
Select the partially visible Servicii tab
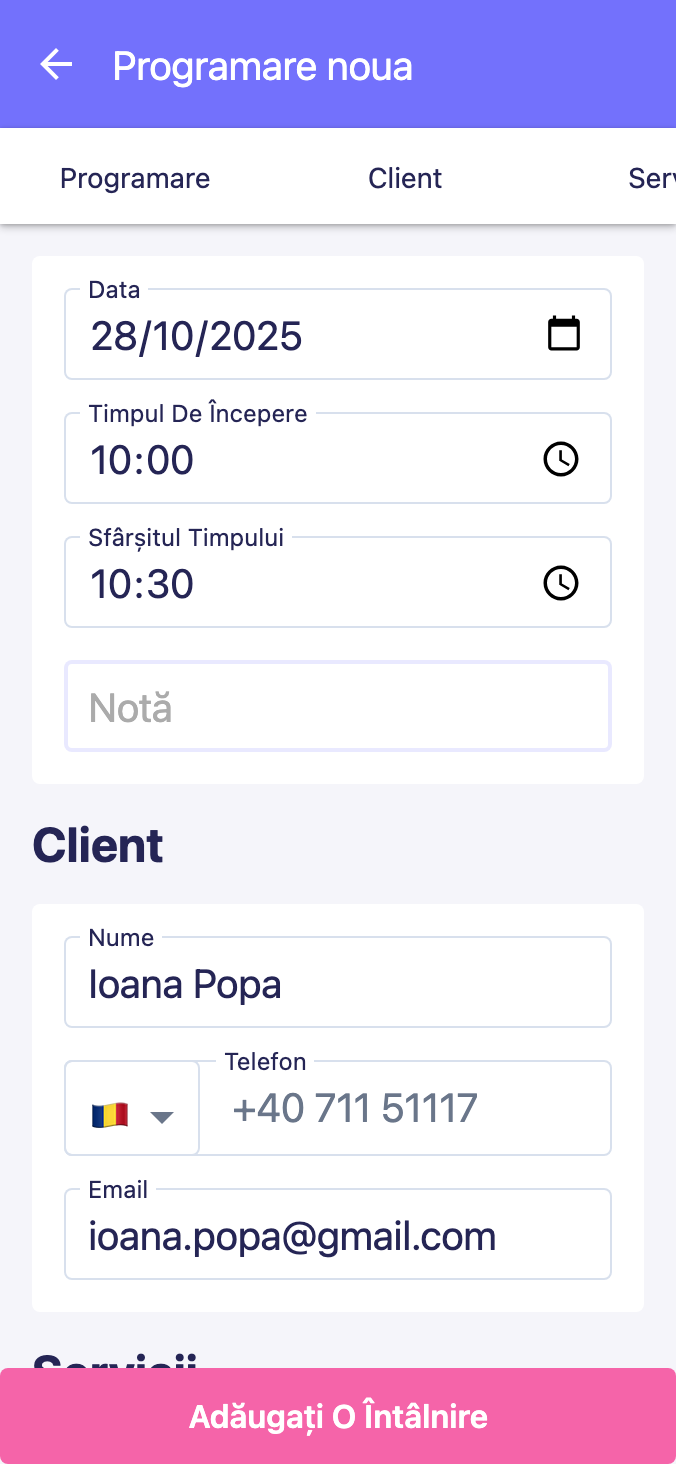pos(651,178)
